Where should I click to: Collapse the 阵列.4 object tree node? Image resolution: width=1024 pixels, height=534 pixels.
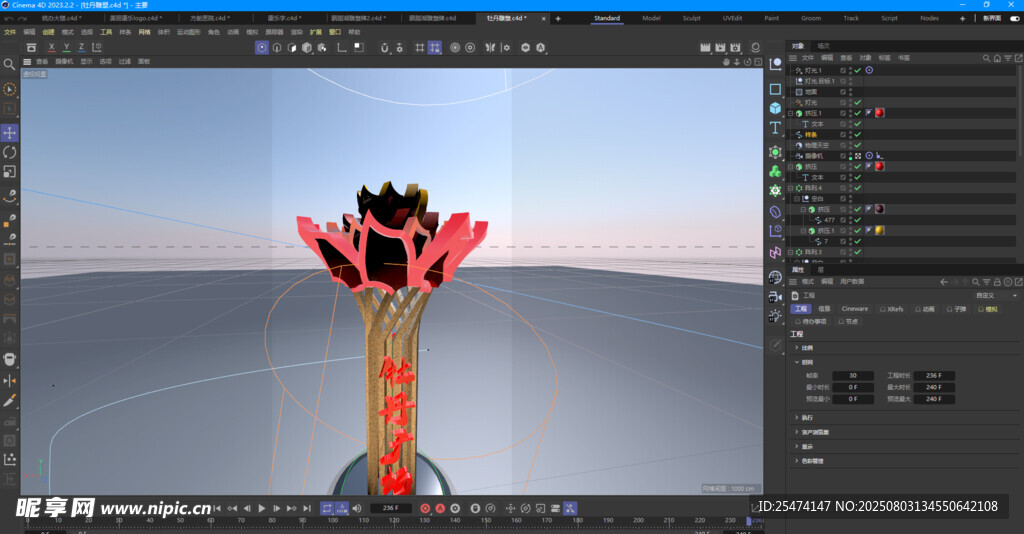(790, 188)
